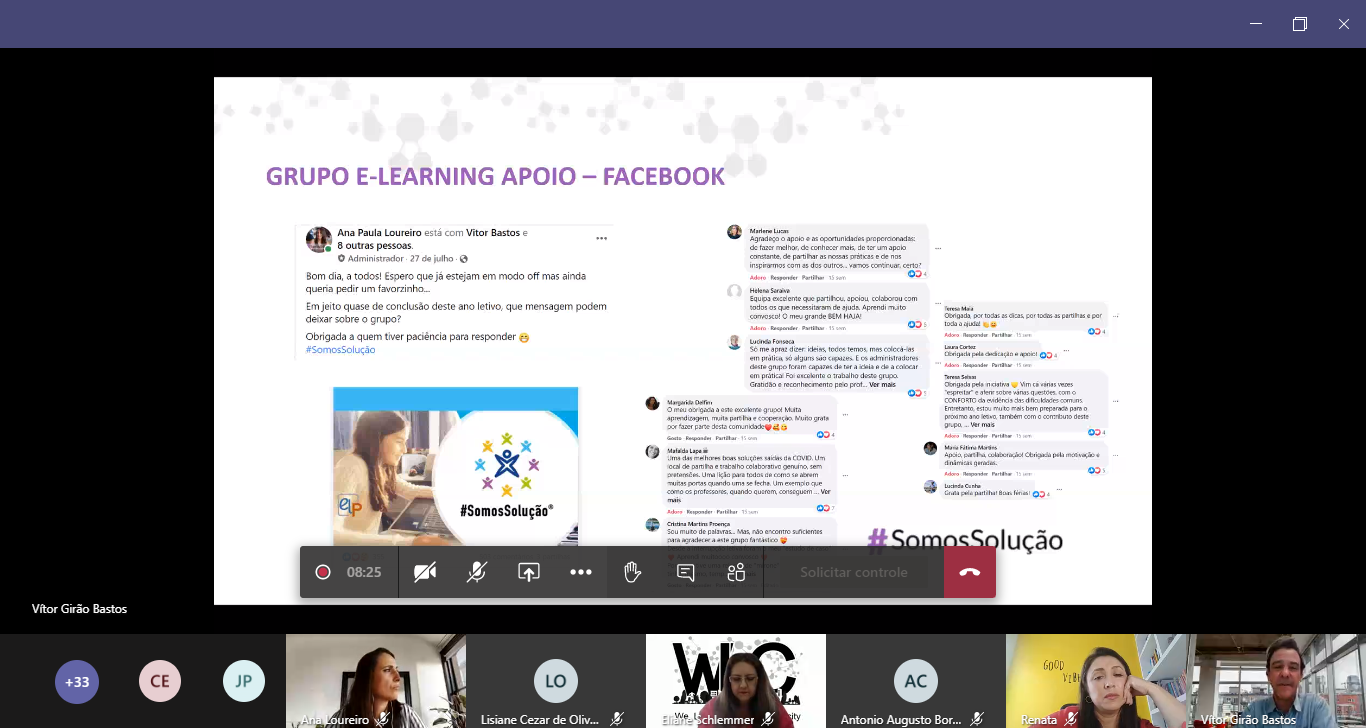Click muted mic icon on Lisiane Cezar's tile
Image resolution: width=1366 pixels, height=728 pixels.
coord(617,719)
